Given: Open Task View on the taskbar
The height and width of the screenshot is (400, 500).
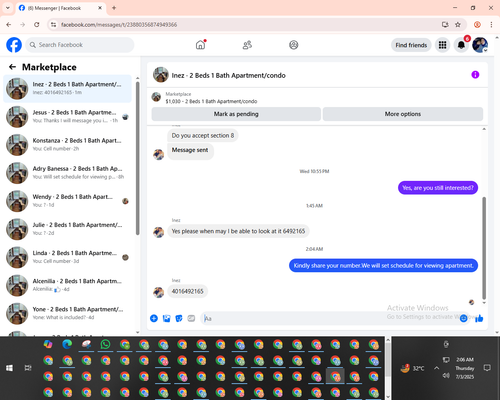Looking at the screenshot, I should 28,368.
